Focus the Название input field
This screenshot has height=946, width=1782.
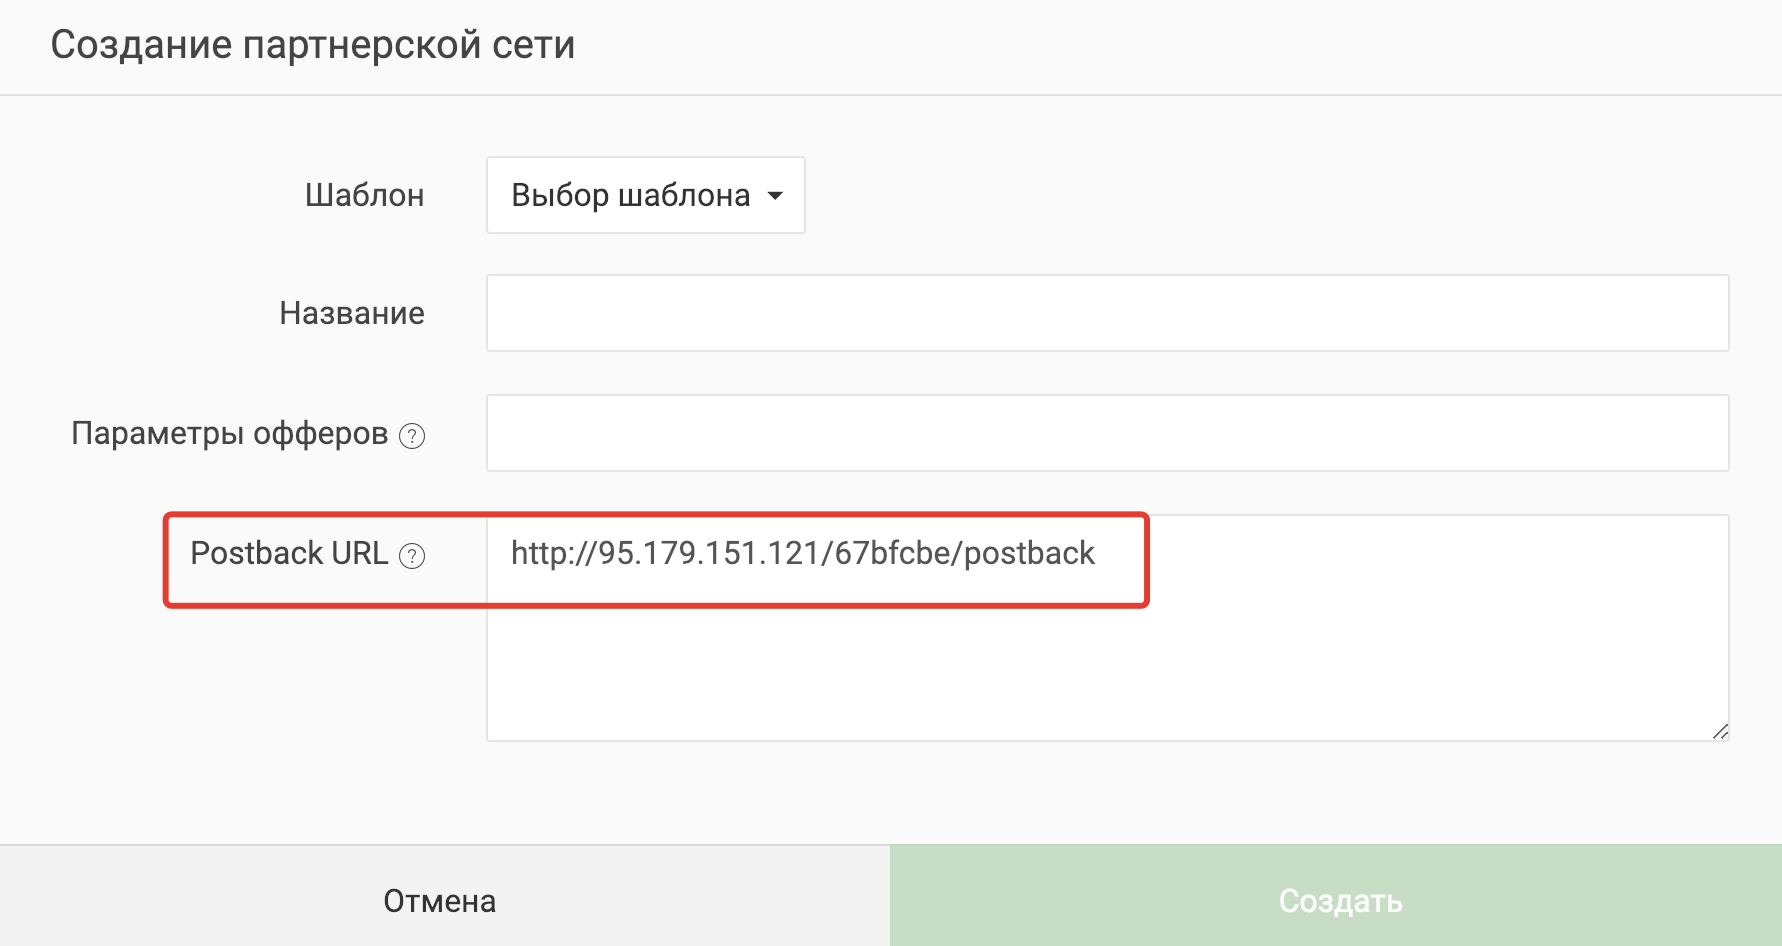click(1108, 313)
